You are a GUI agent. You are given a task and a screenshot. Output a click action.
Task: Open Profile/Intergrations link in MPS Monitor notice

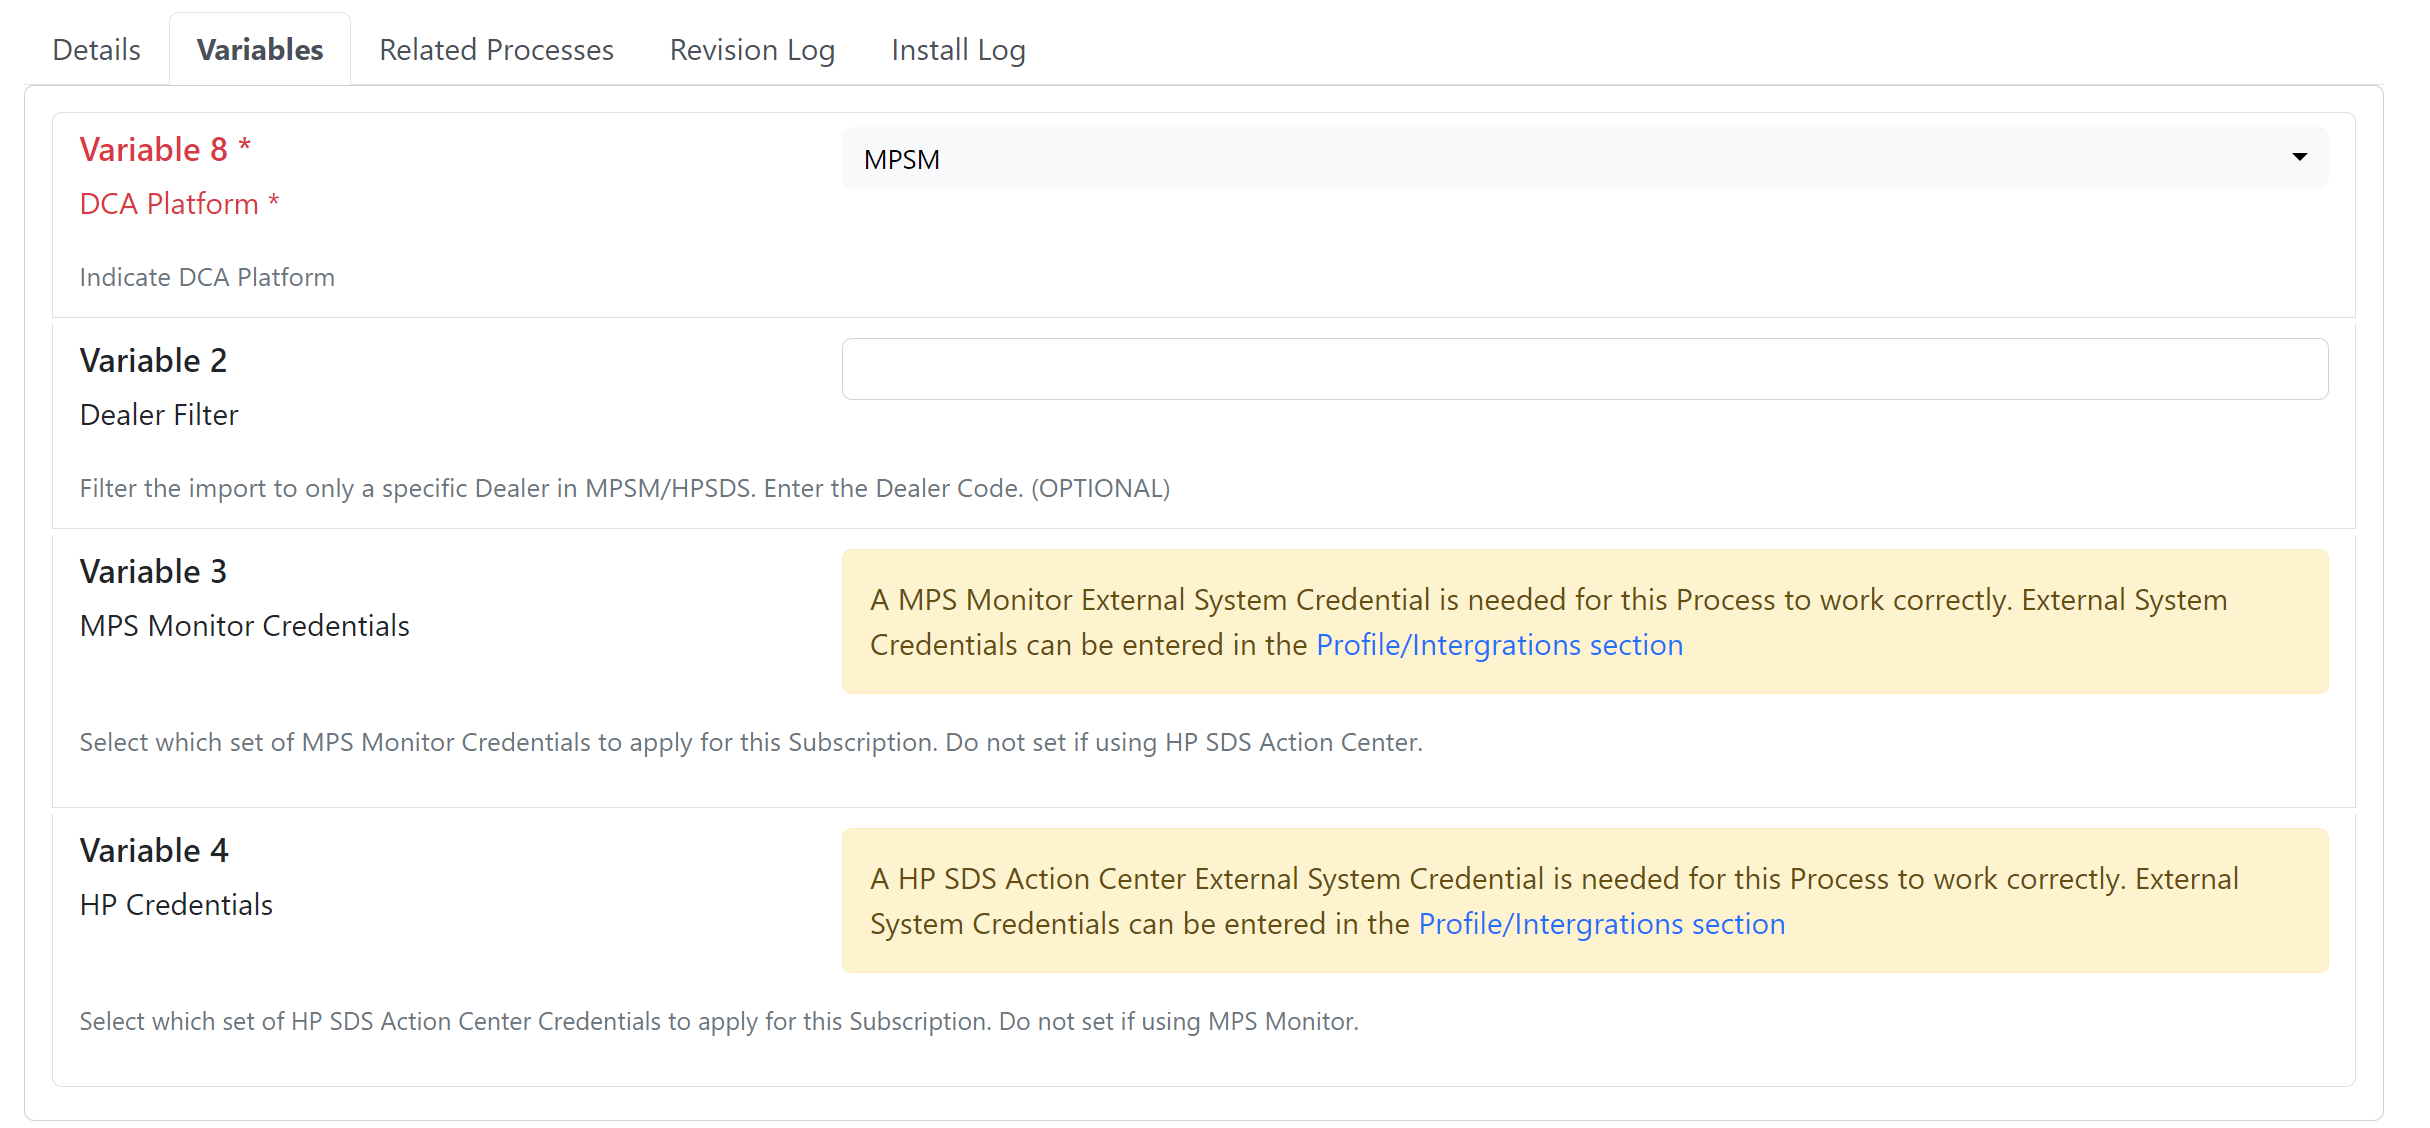click(x=1498, y=645)
